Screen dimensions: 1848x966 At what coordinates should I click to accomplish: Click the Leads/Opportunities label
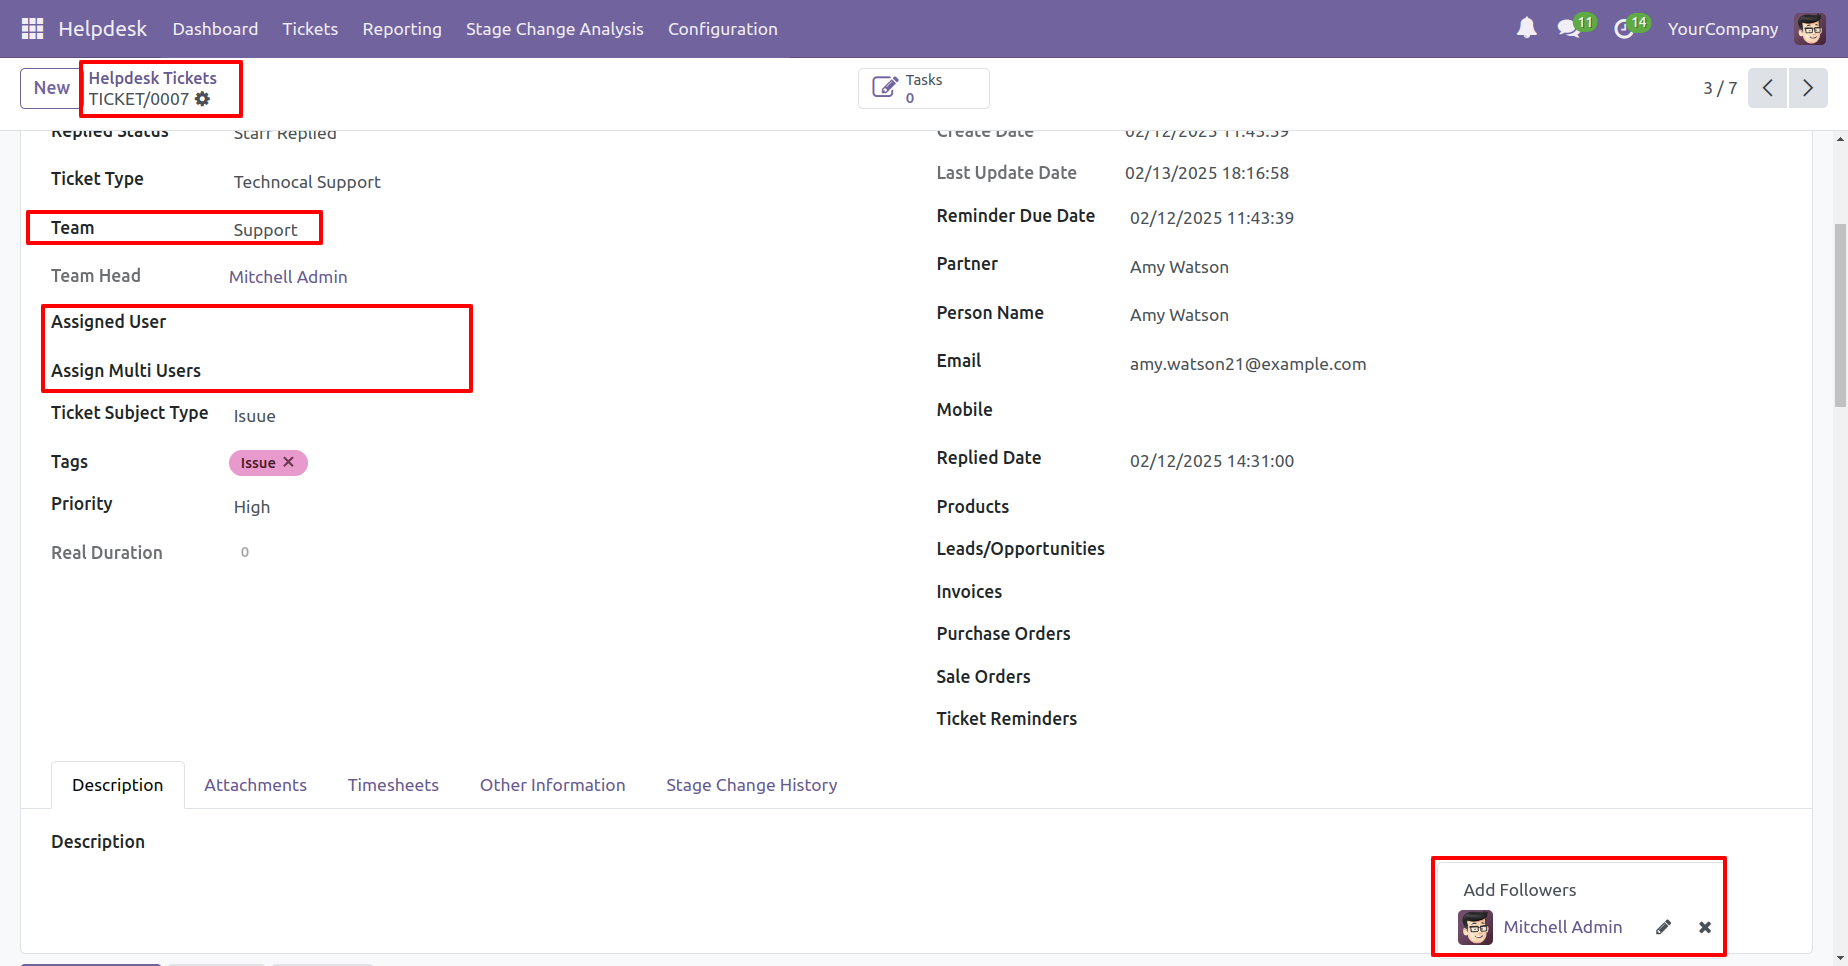click(1020, 549)
